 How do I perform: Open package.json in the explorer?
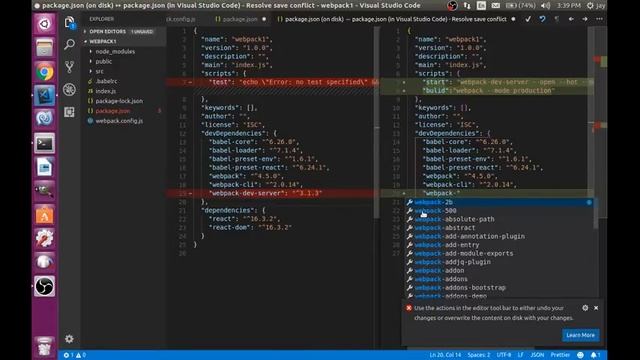[113, 111]
